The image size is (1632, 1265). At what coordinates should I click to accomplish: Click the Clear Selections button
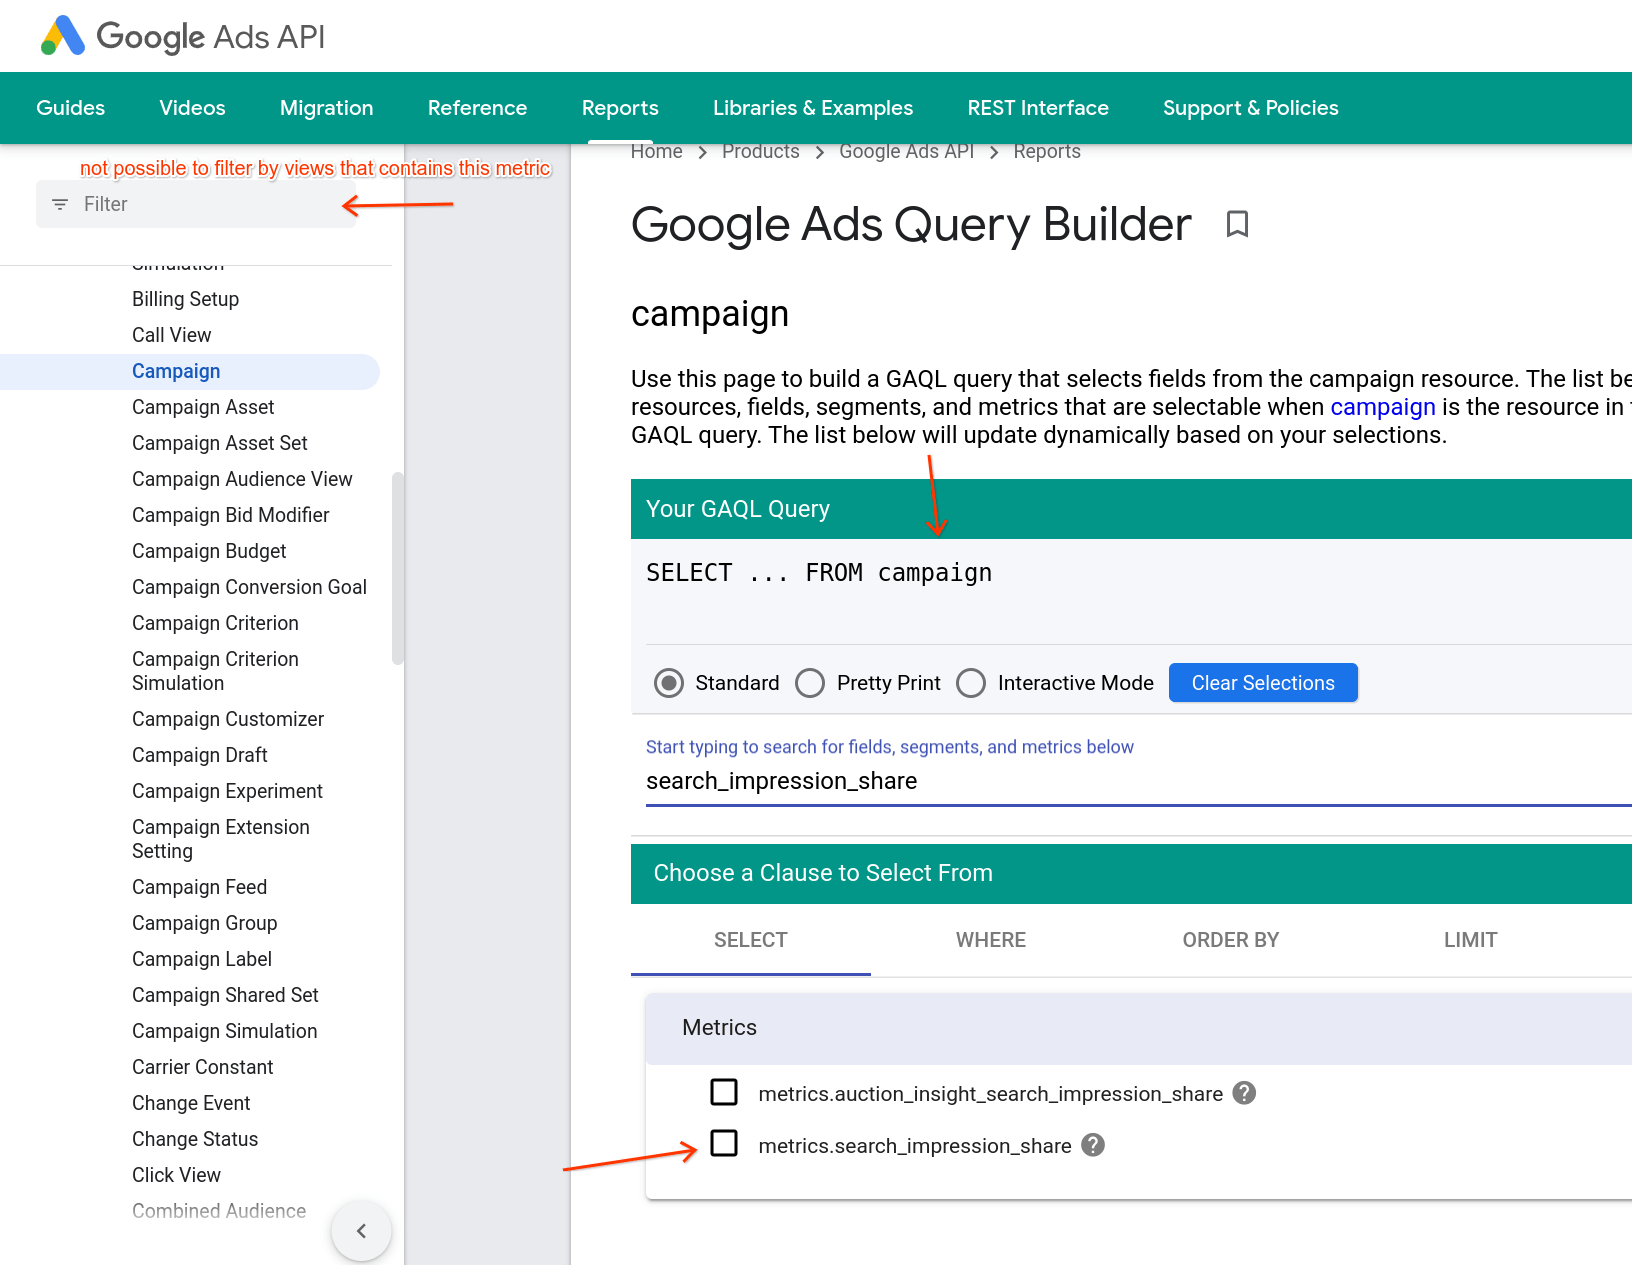pyautogui.click(x=1262, y=682)
